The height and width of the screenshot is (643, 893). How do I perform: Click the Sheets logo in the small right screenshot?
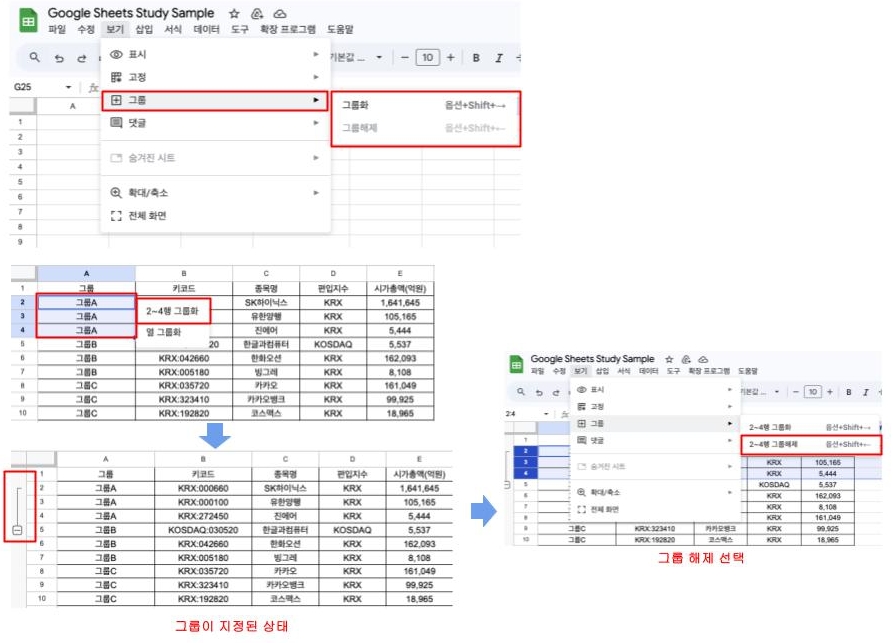[516, 365]
